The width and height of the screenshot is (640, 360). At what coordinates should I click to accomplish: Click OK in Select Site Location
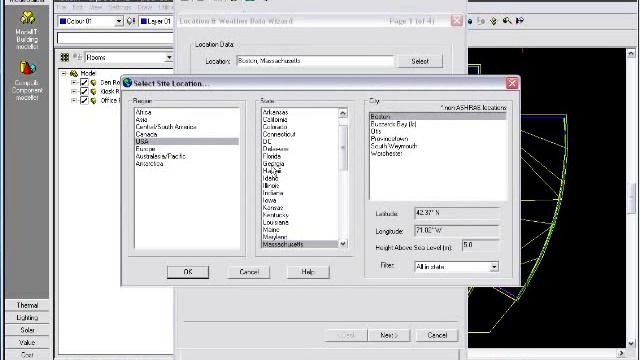(188, 272)
